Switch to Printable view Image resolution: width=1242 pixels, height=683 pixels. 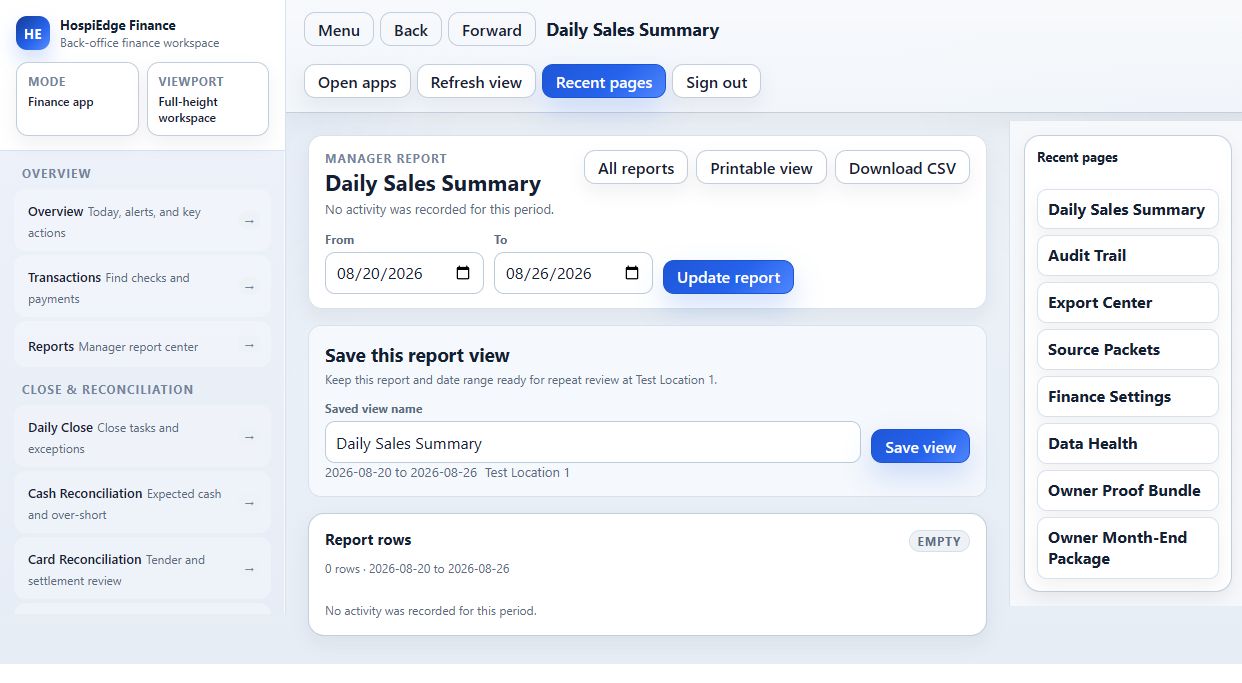point(761,168)
